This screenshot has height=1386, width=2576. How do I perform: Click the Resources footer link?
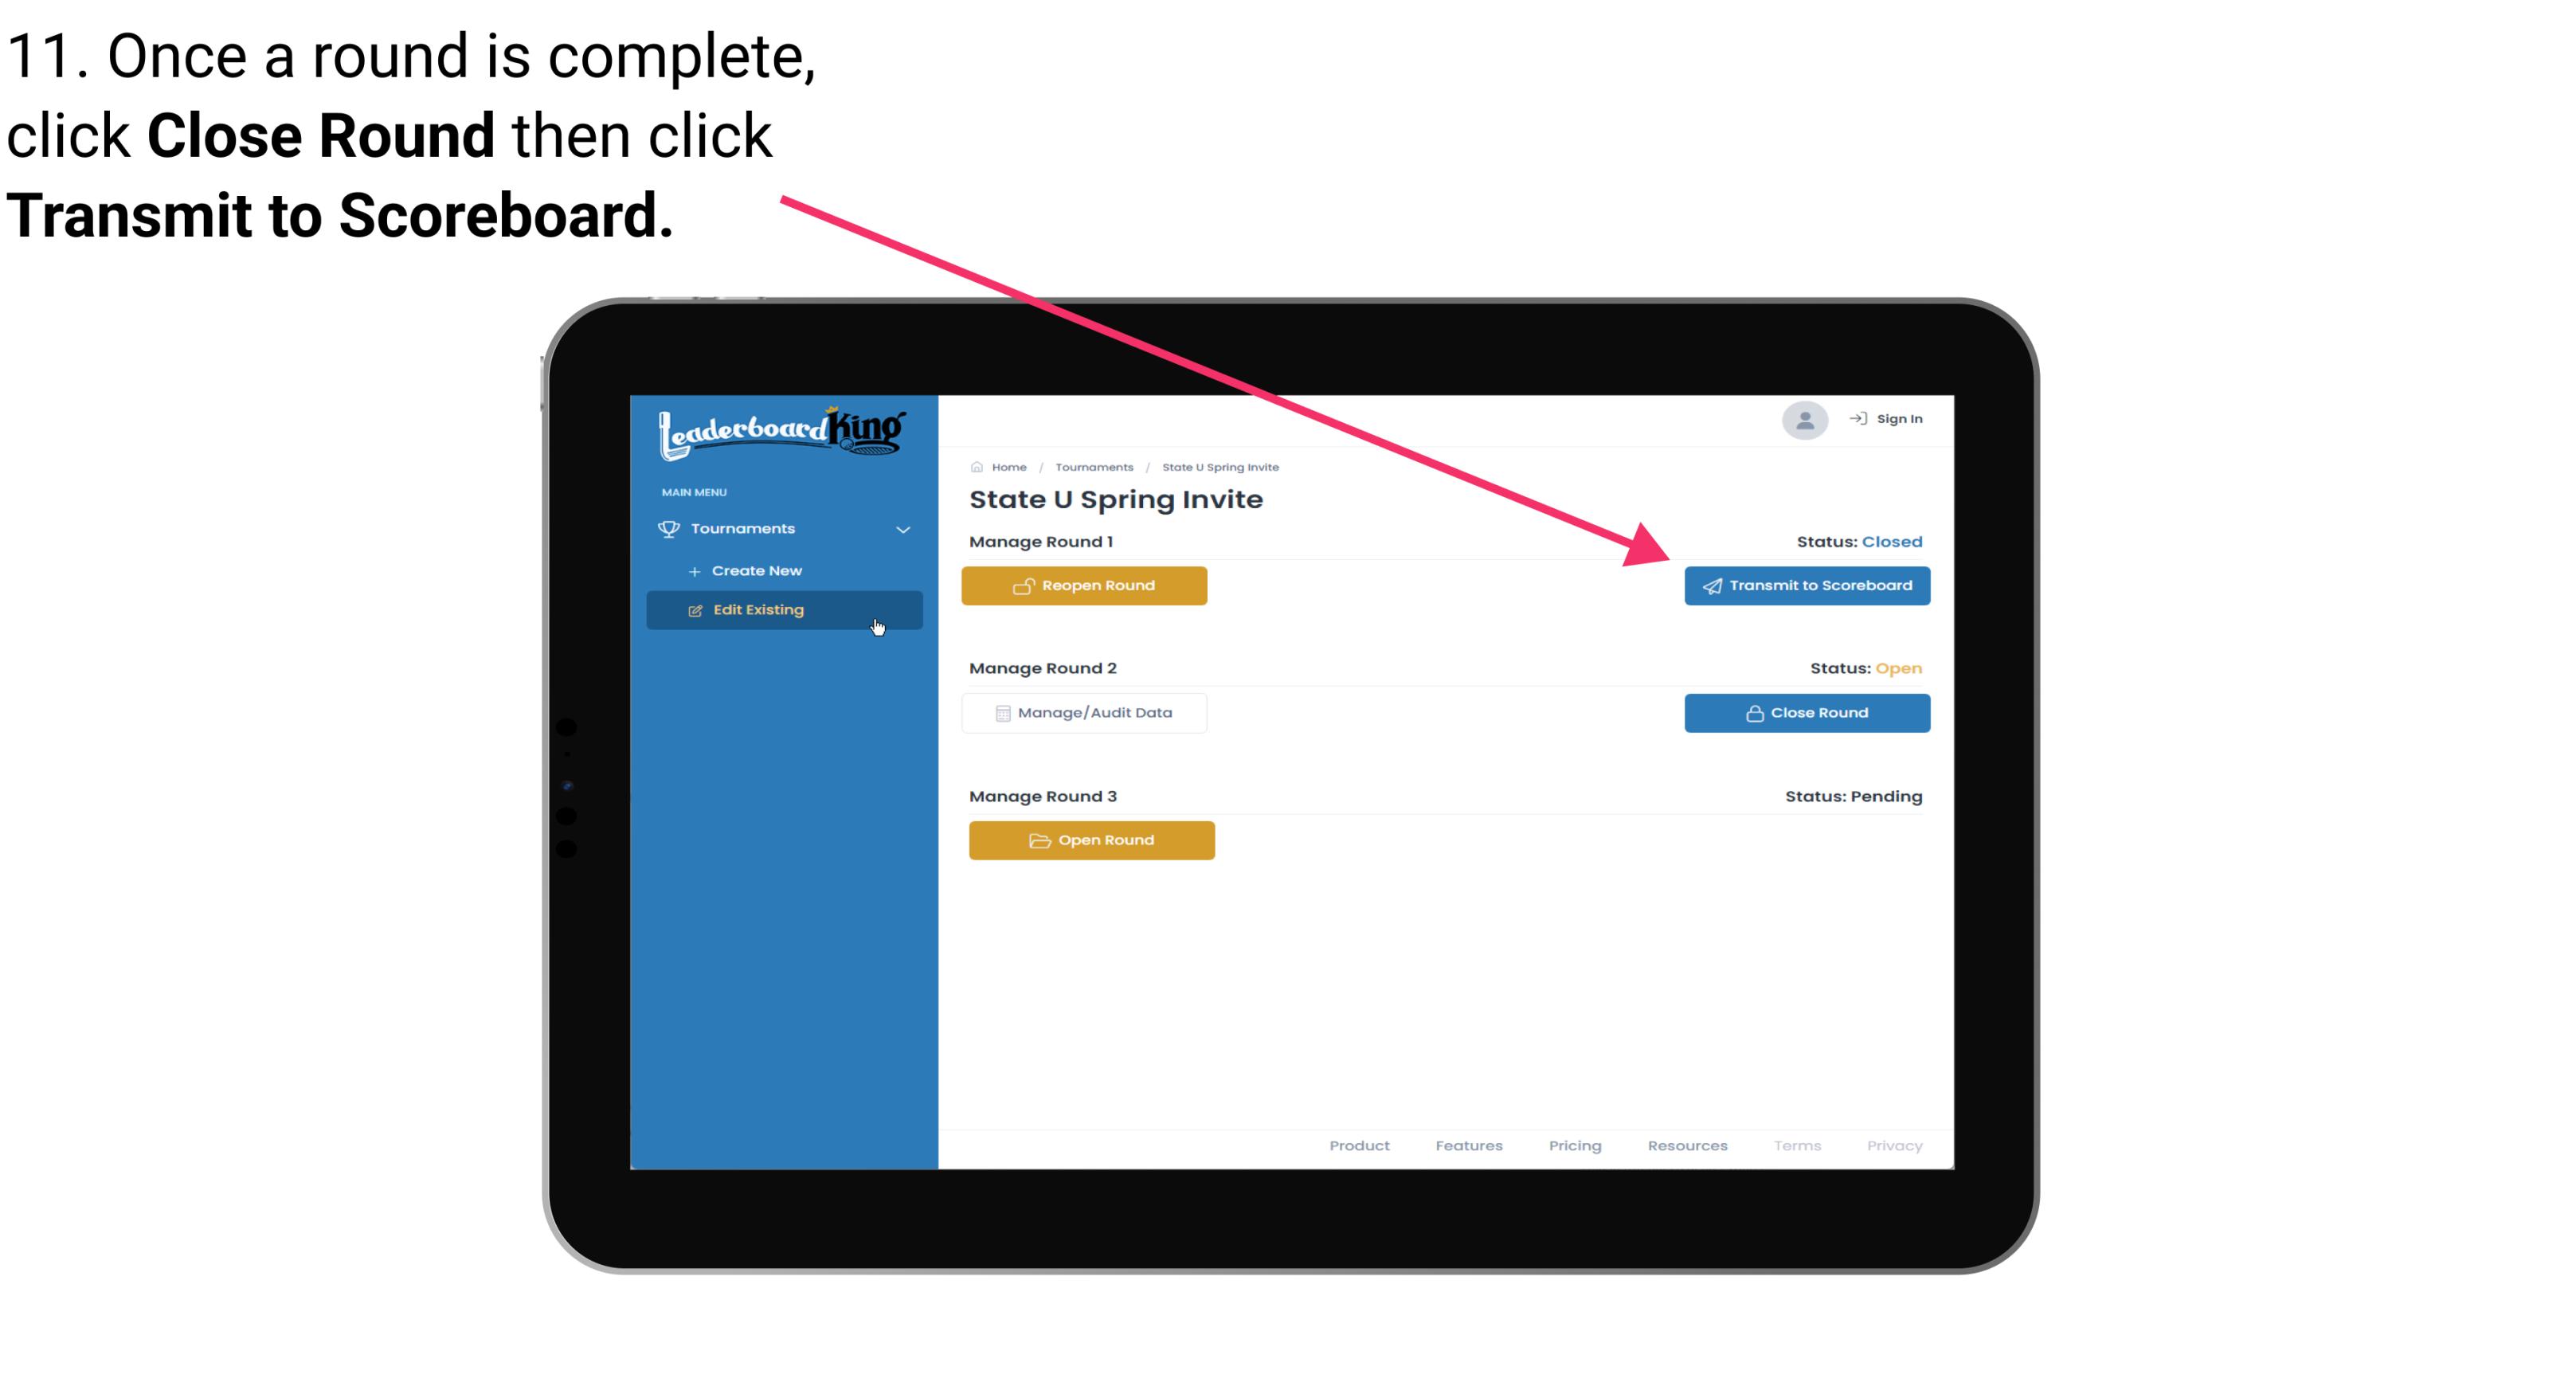[x=1689, y=1144]
